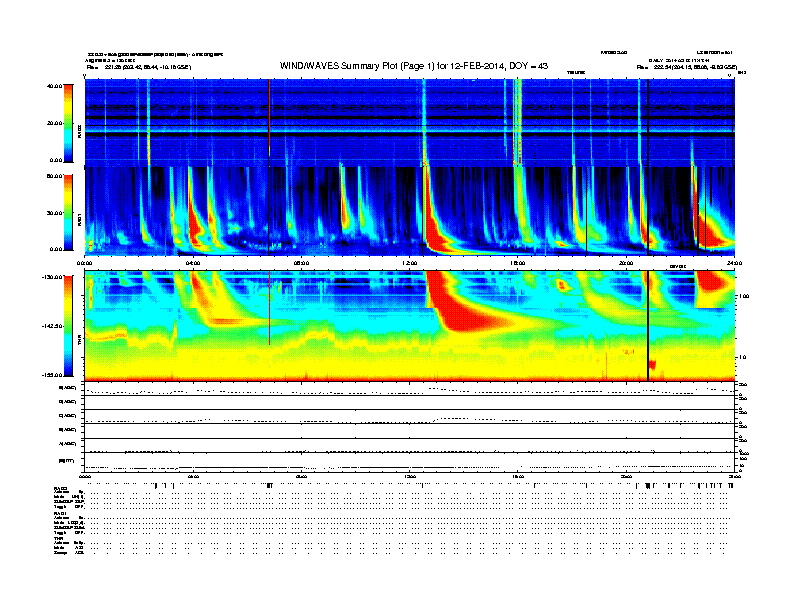Click the red burst near 04:00 in RAD1
792x612 pixels.
(x=194, y=222)
